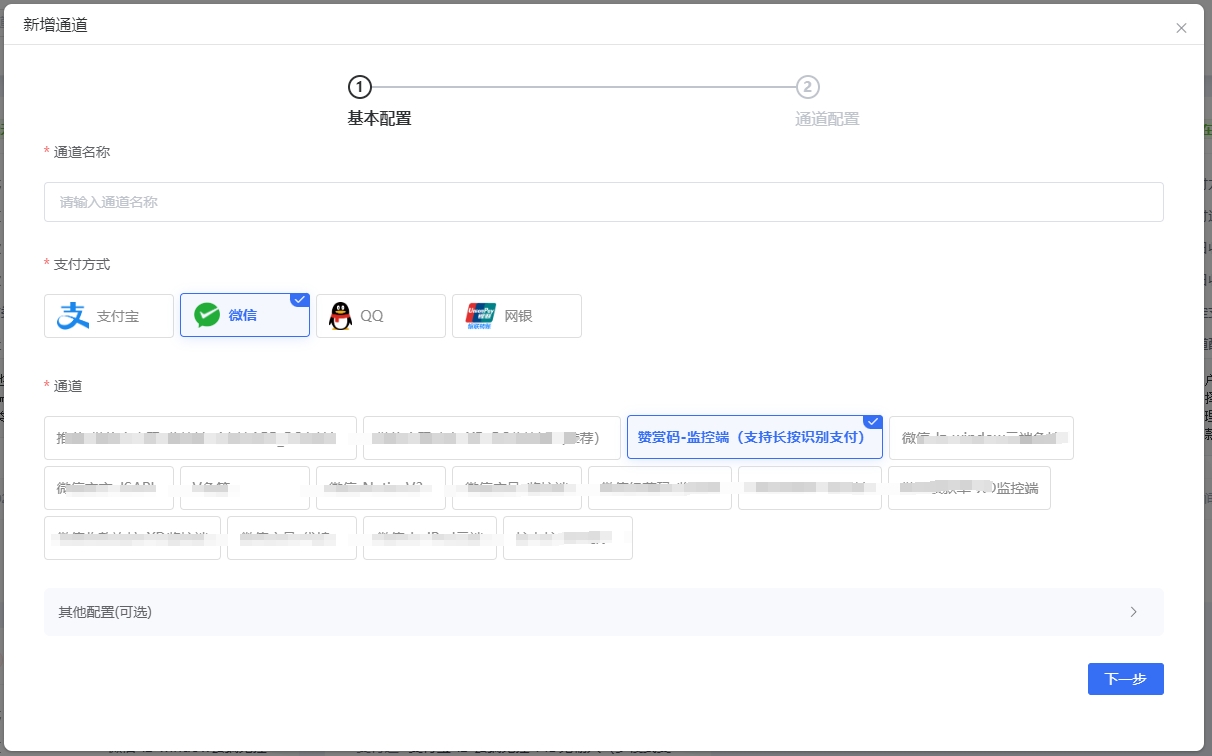Select the 赞赏码-监控端 channel option
This screenshot has width=1212, height=756.
click(754, 438)
